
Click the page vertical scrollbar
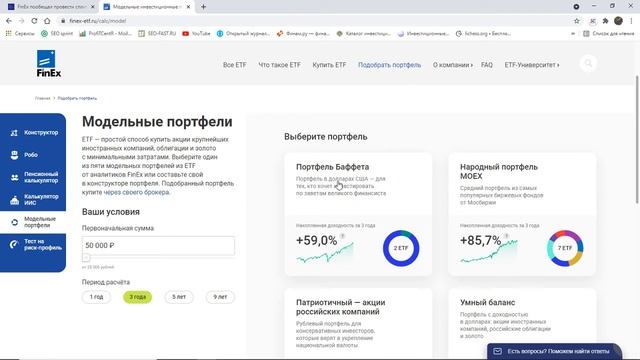click(x=637, y=139)
